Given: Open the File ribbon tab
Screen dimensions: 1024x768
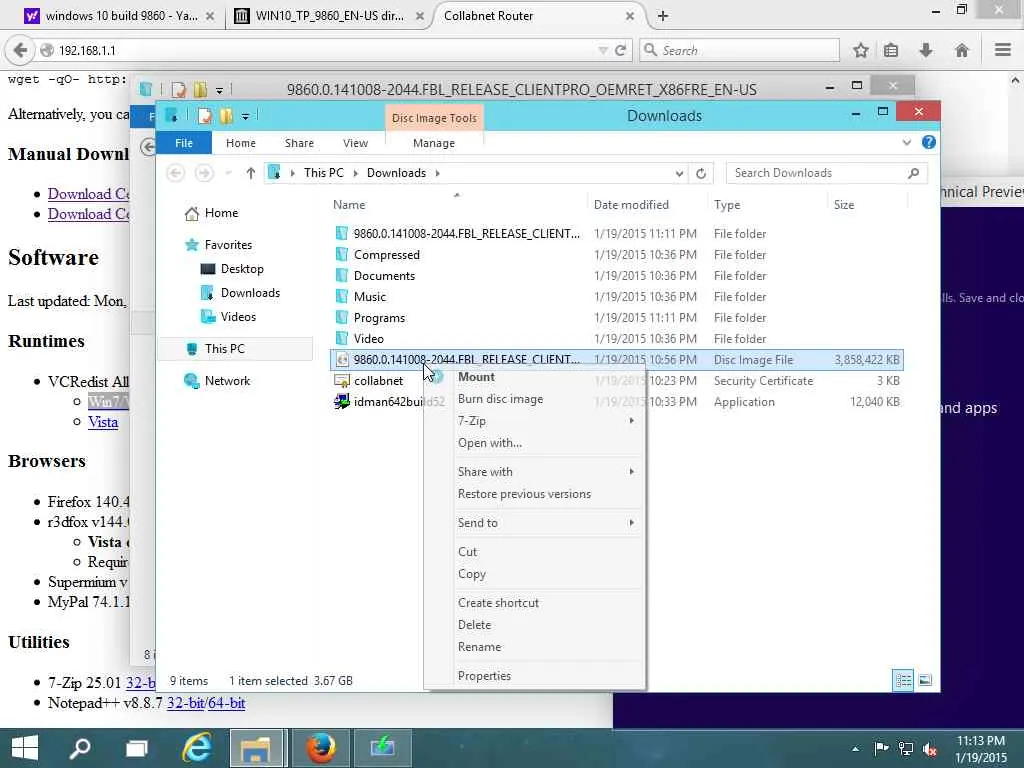Looking at the screenshot, I should pyautogui.click(x=184, y=143).
